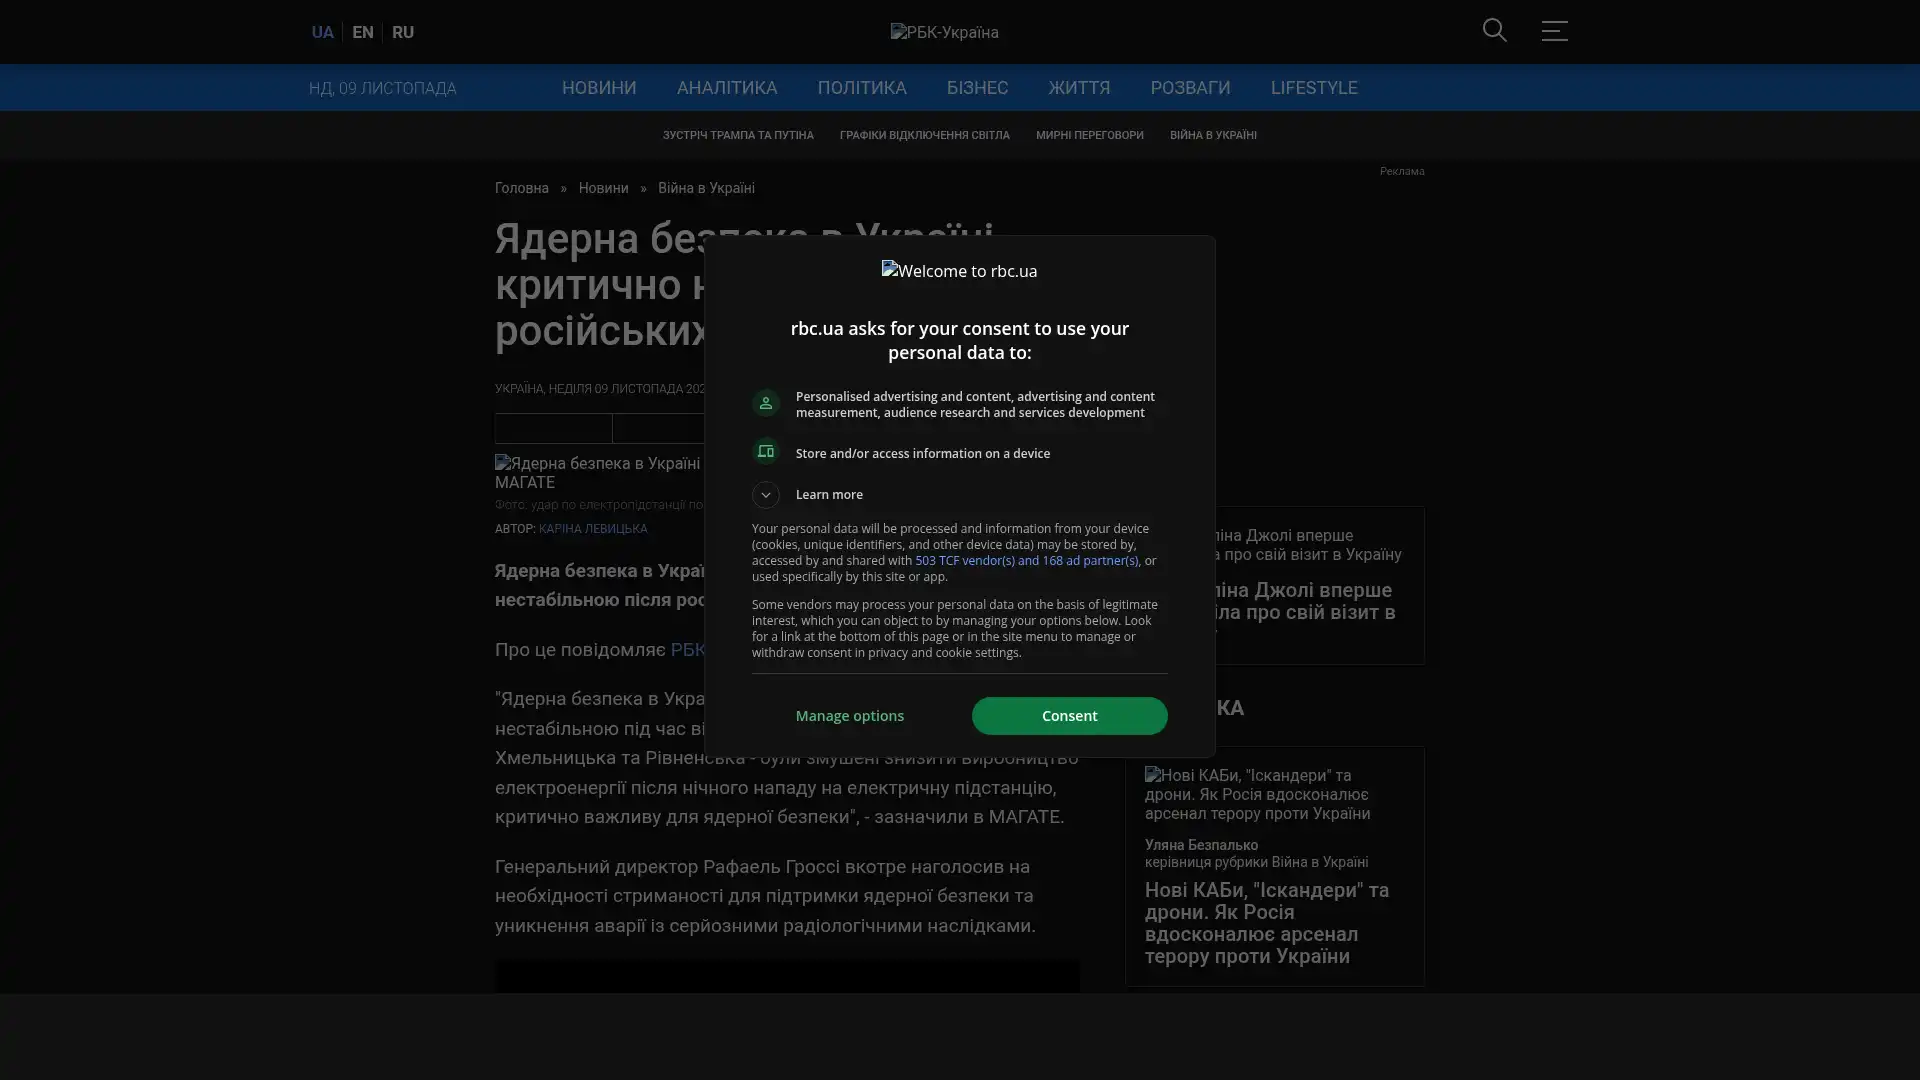Click the Війна в Україні breadcrumb
Viewport: 1920px width, 1080px height.
[706, 188]
